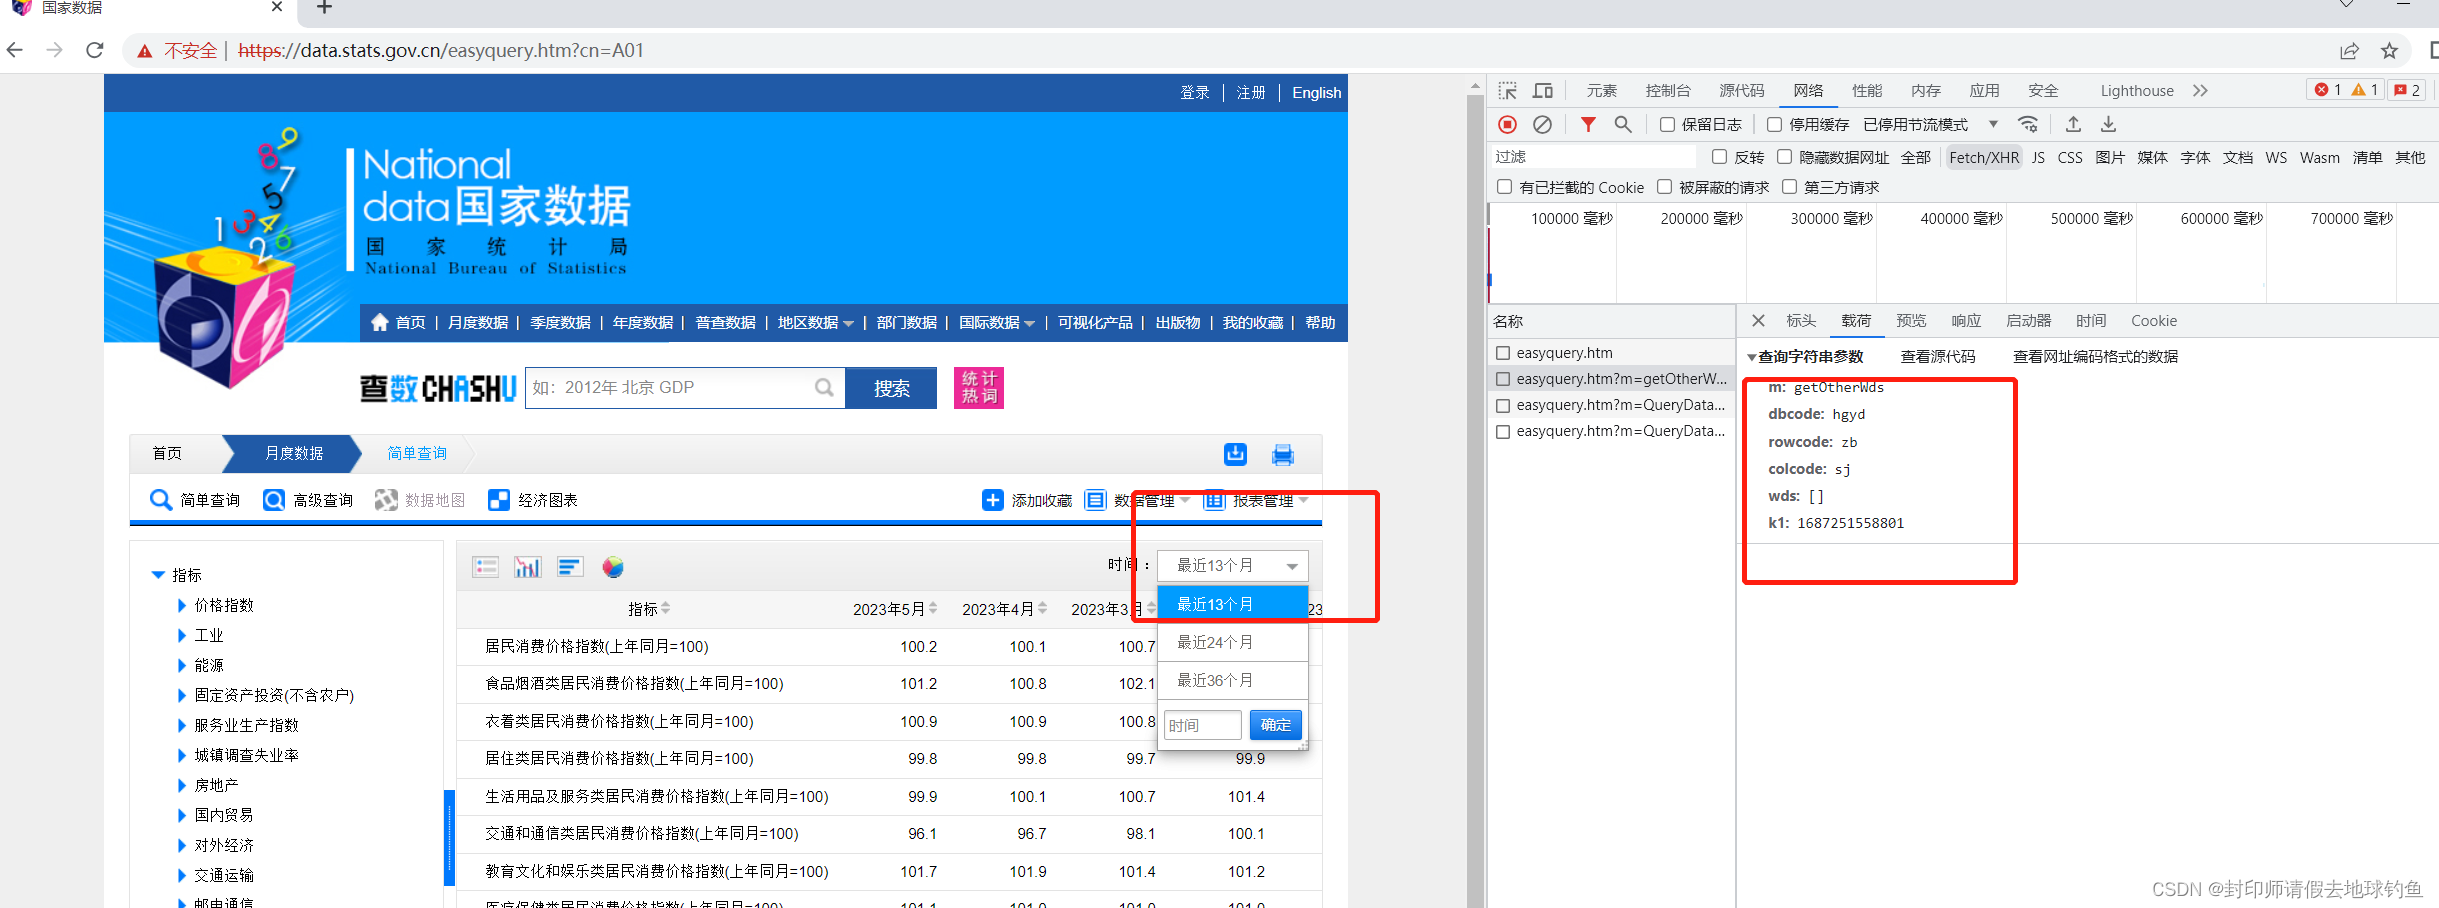The height and width of the screenshot is (908, 2439).
Task: Tick the 被屏蔽的请求 checkbox
Action: pos(1664,187)
